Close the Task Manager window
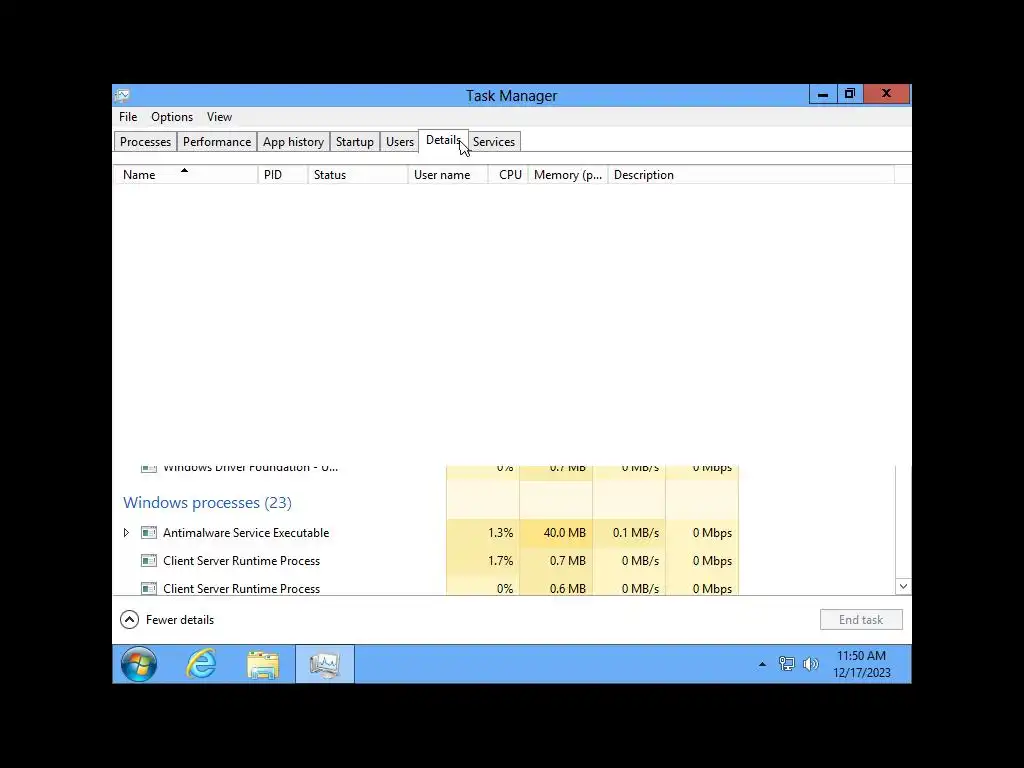1024x768 pixels. pyautogui.click(x=886, y=95)
